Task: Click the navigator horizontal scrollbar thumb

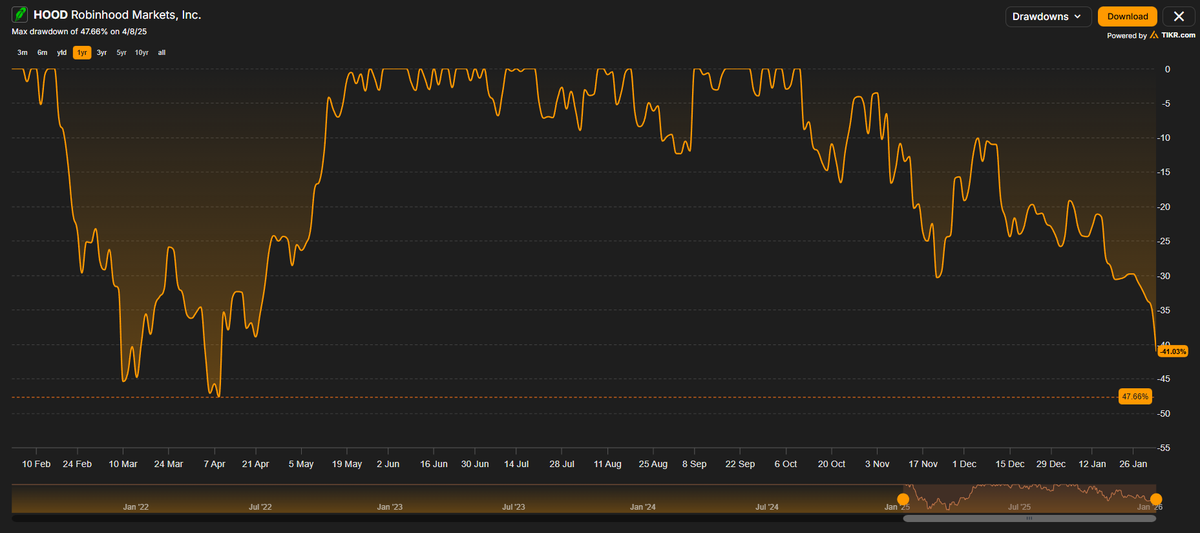Action: pos(1030,518)
